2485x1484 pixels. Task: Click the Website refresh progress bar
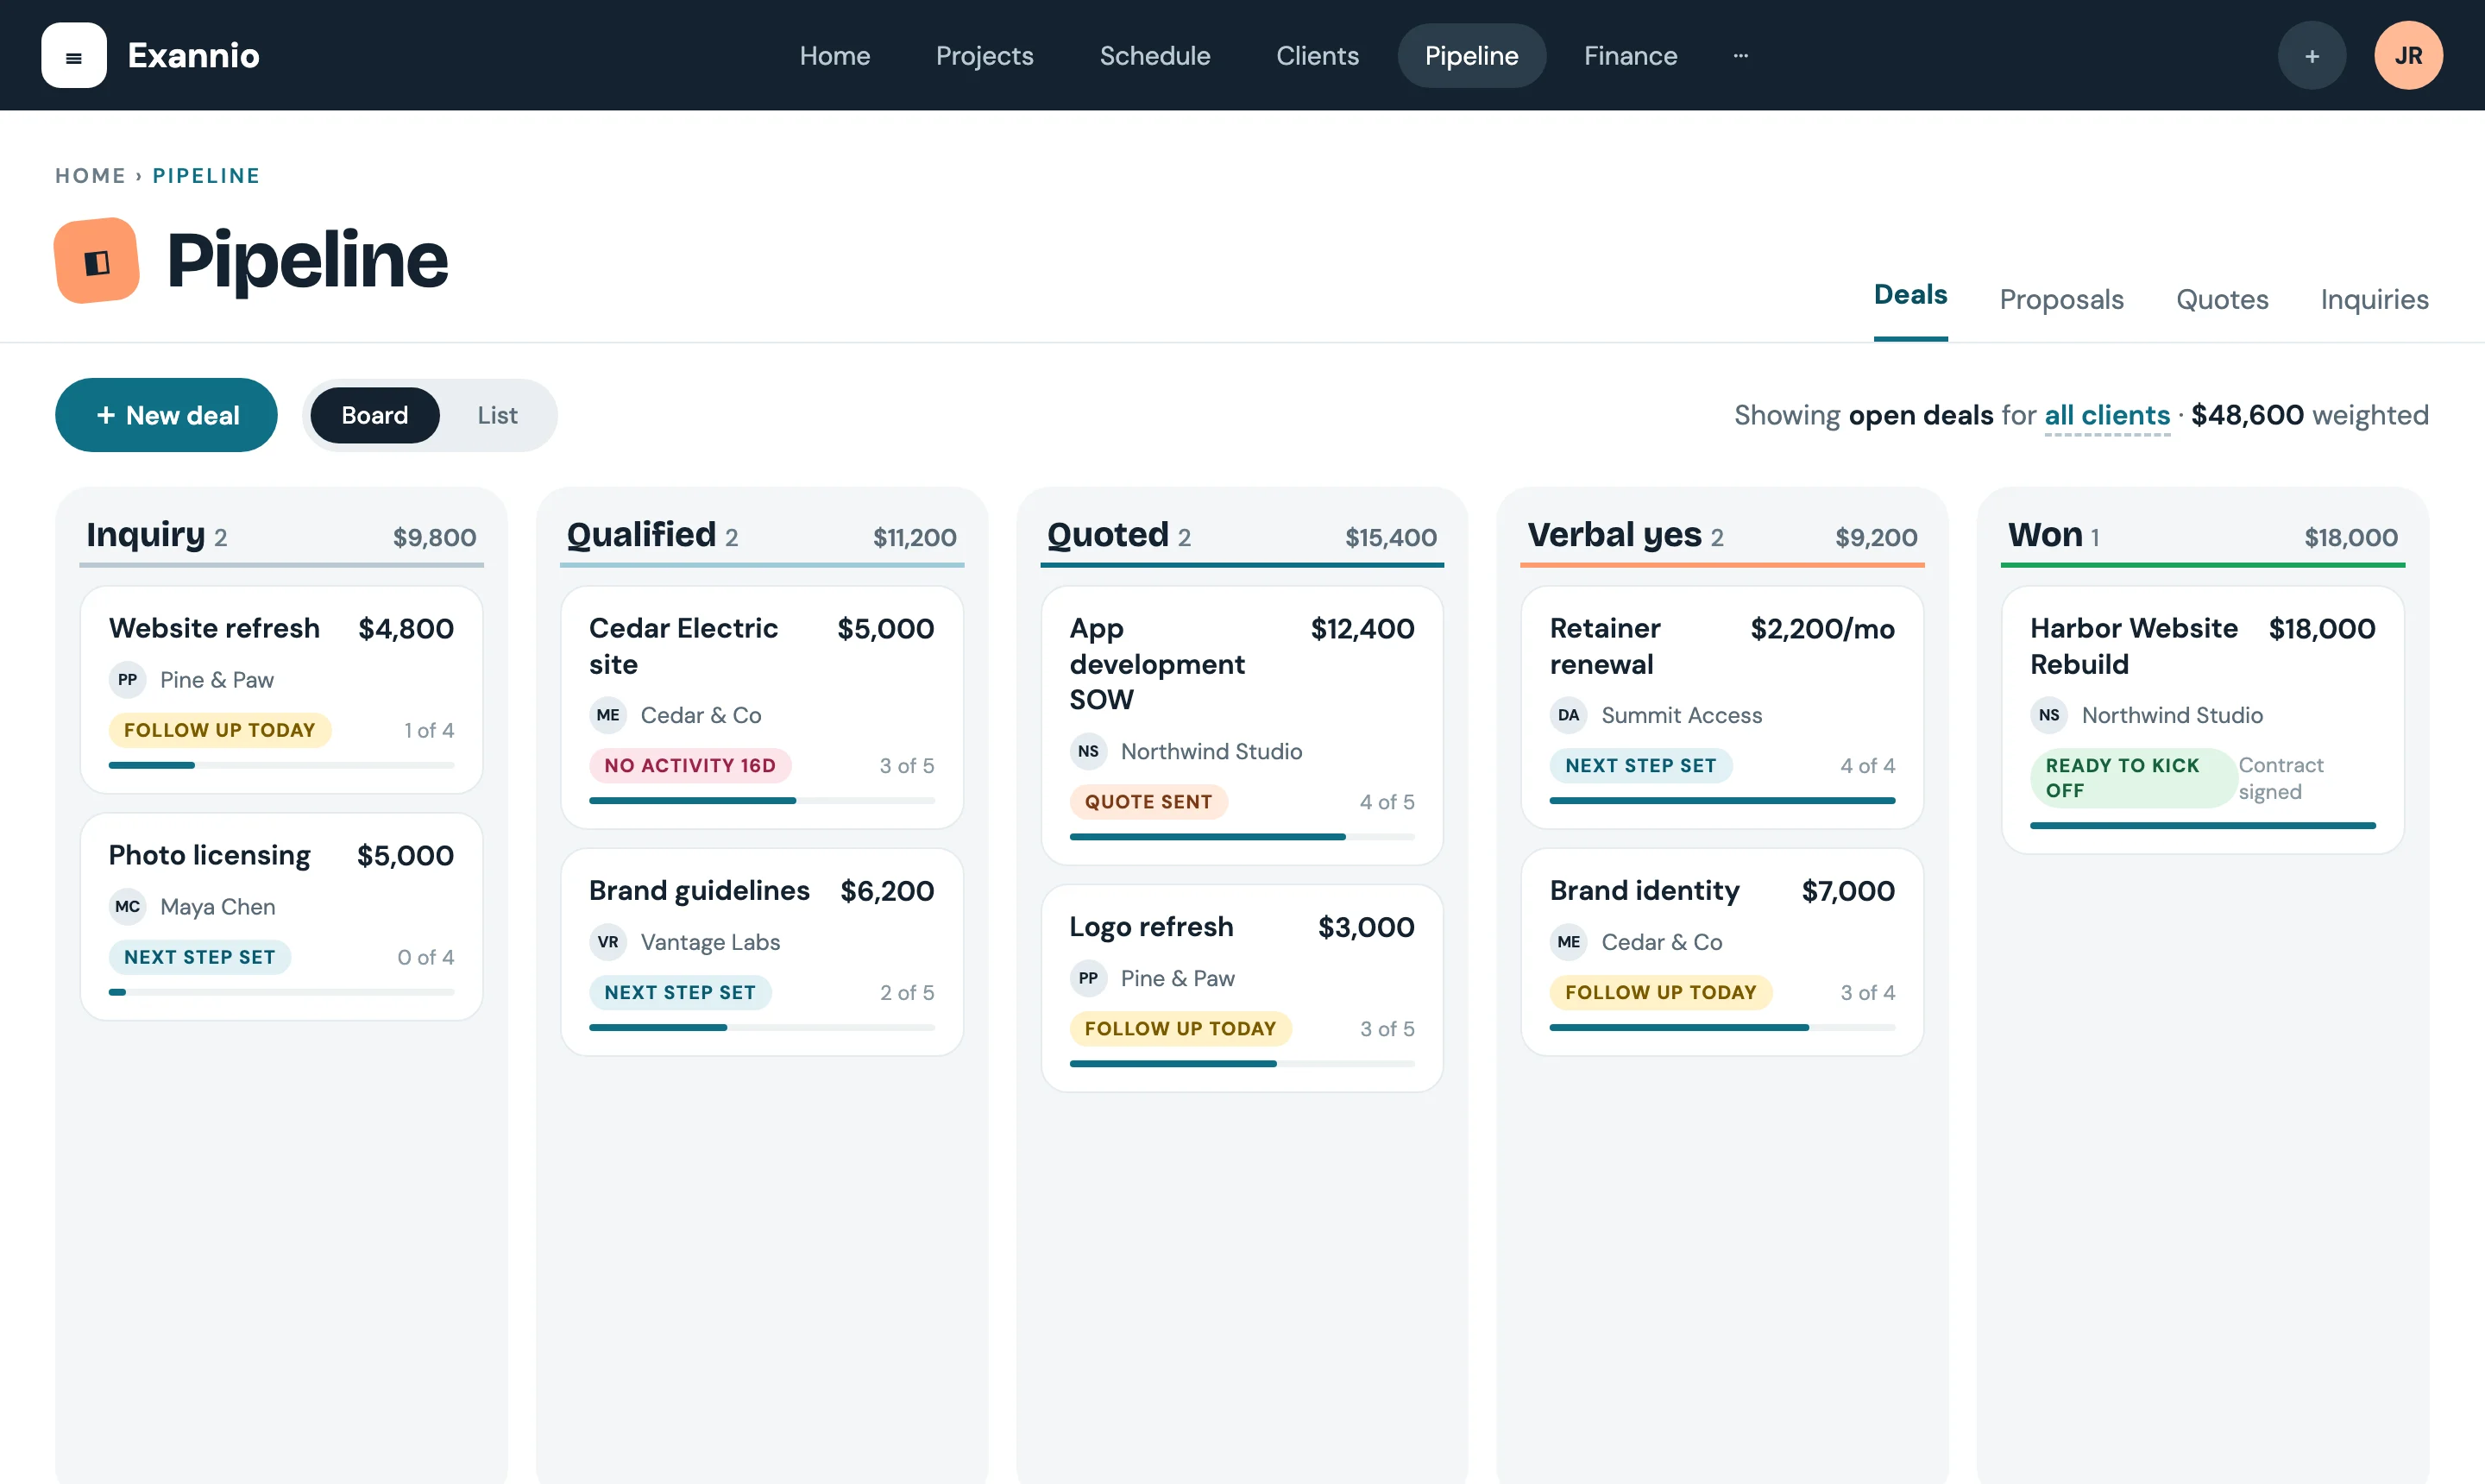tap(281, 766)
